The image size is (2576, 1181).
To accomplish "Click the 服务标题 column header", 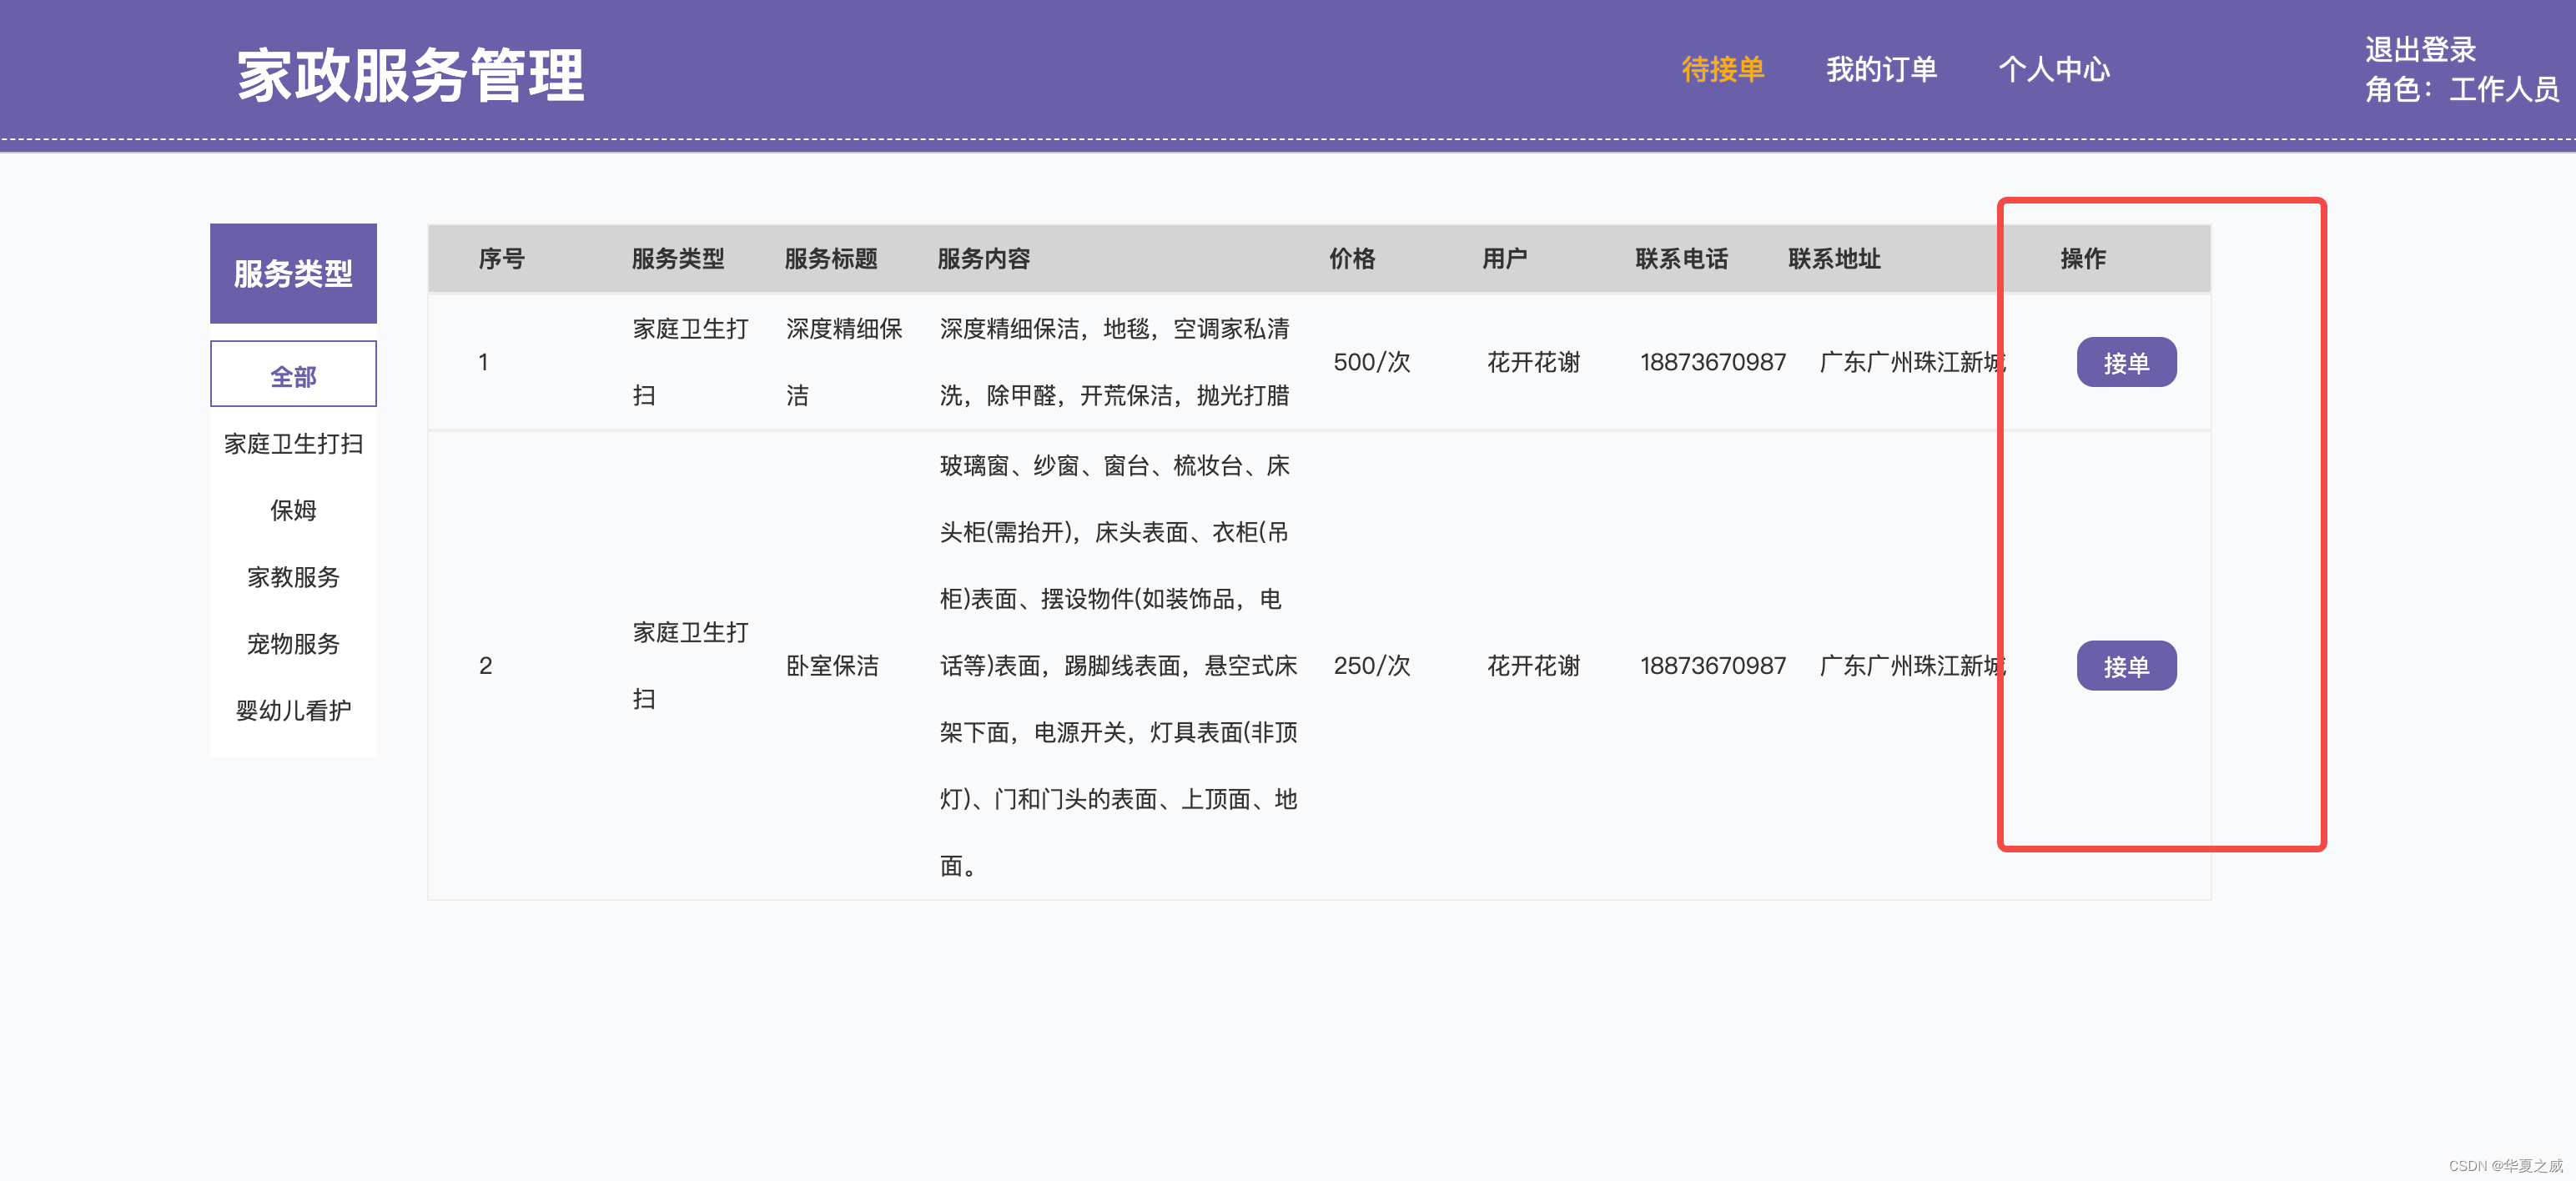I will click(830, 259).
